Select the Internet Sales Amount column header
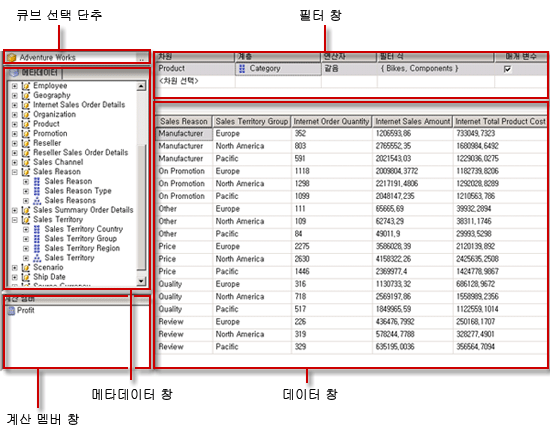This screenshot has width=550, height=434. pos(412,121)
